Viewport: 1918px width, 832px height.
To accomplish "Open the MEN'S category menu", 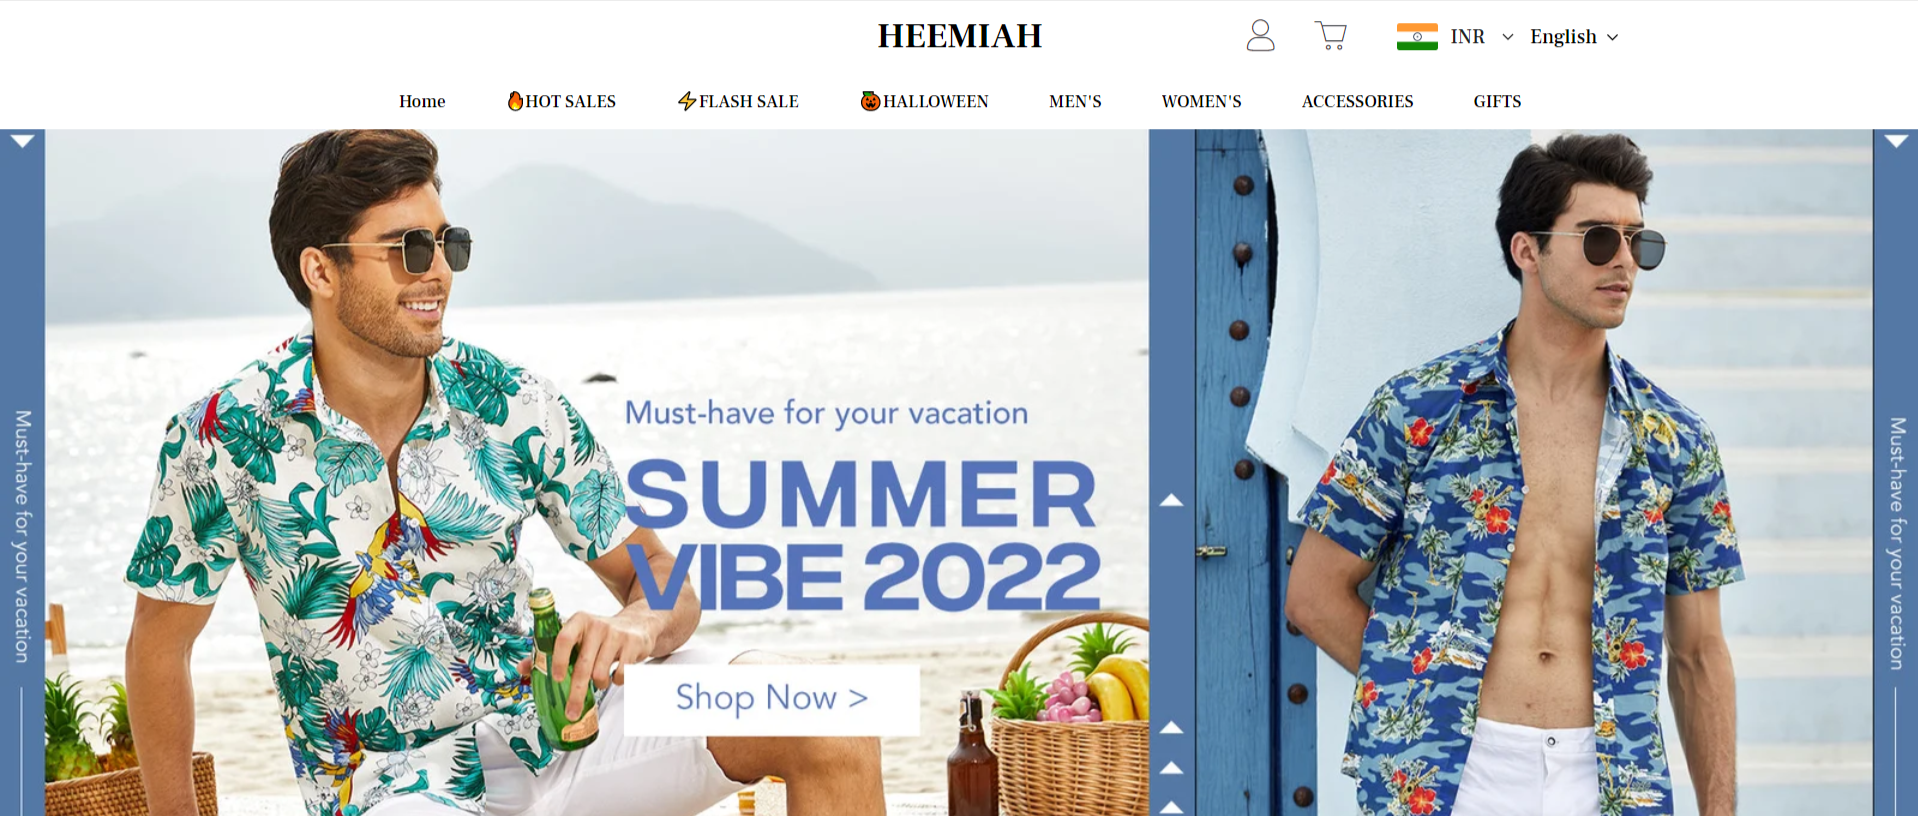I will 1075,101.
